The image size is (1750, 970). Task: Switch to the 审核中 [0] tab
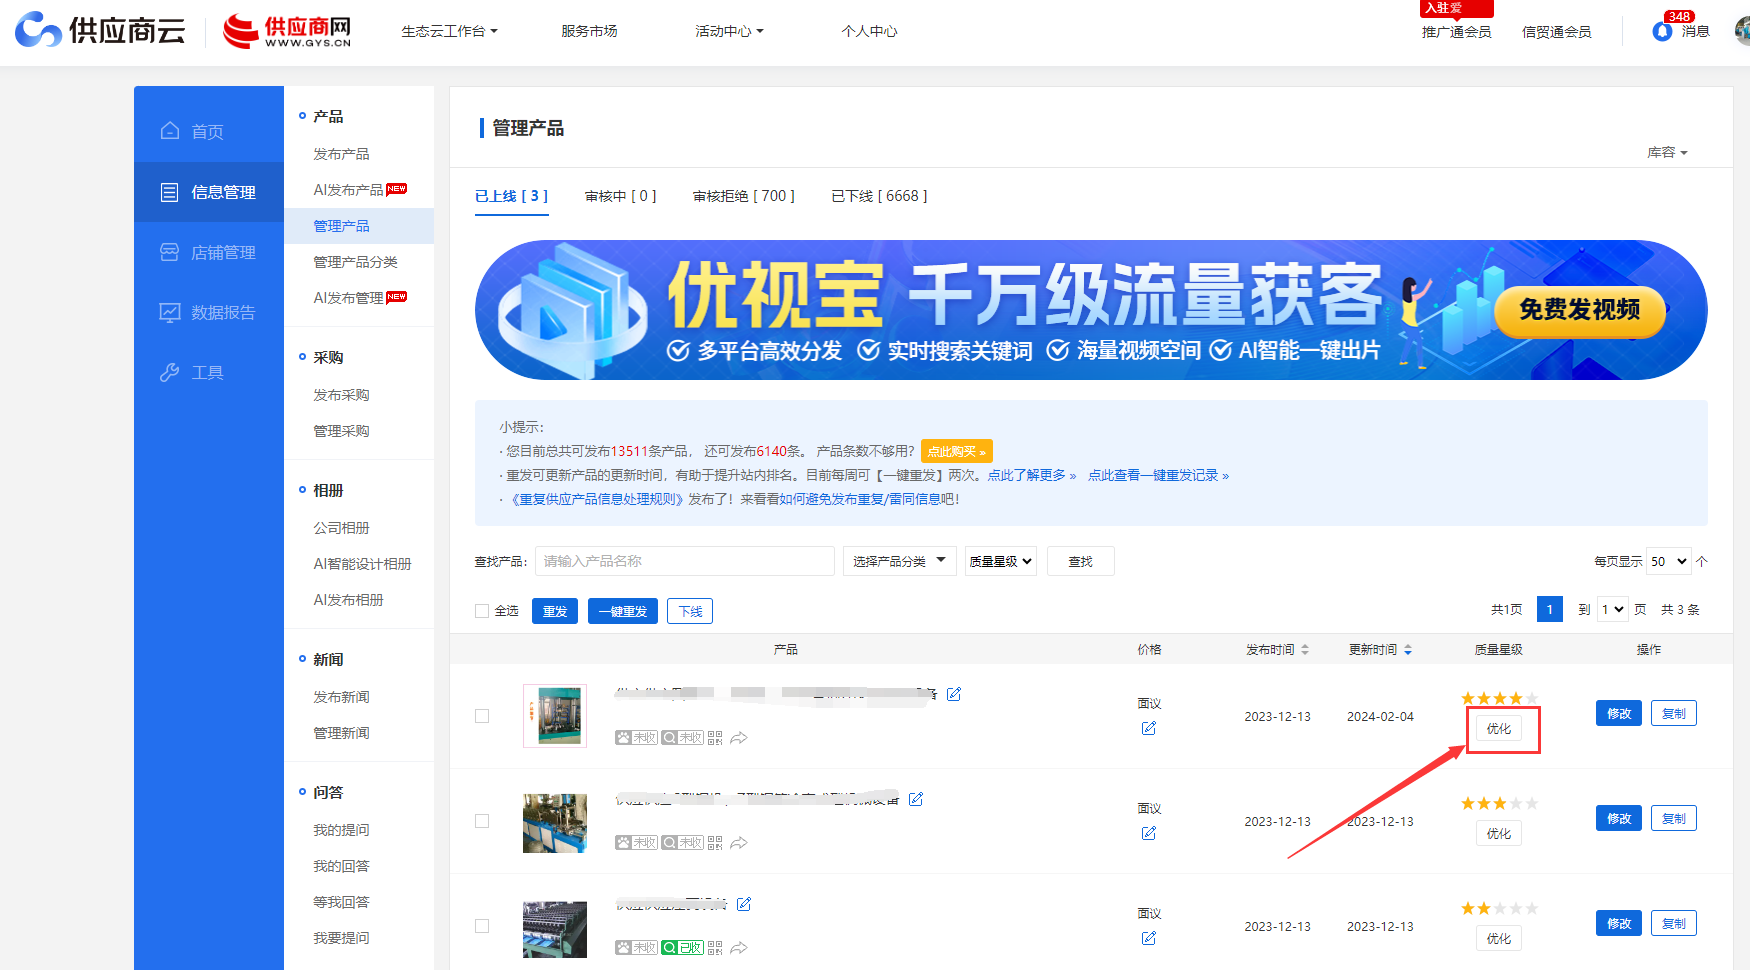tap(620, 196)
